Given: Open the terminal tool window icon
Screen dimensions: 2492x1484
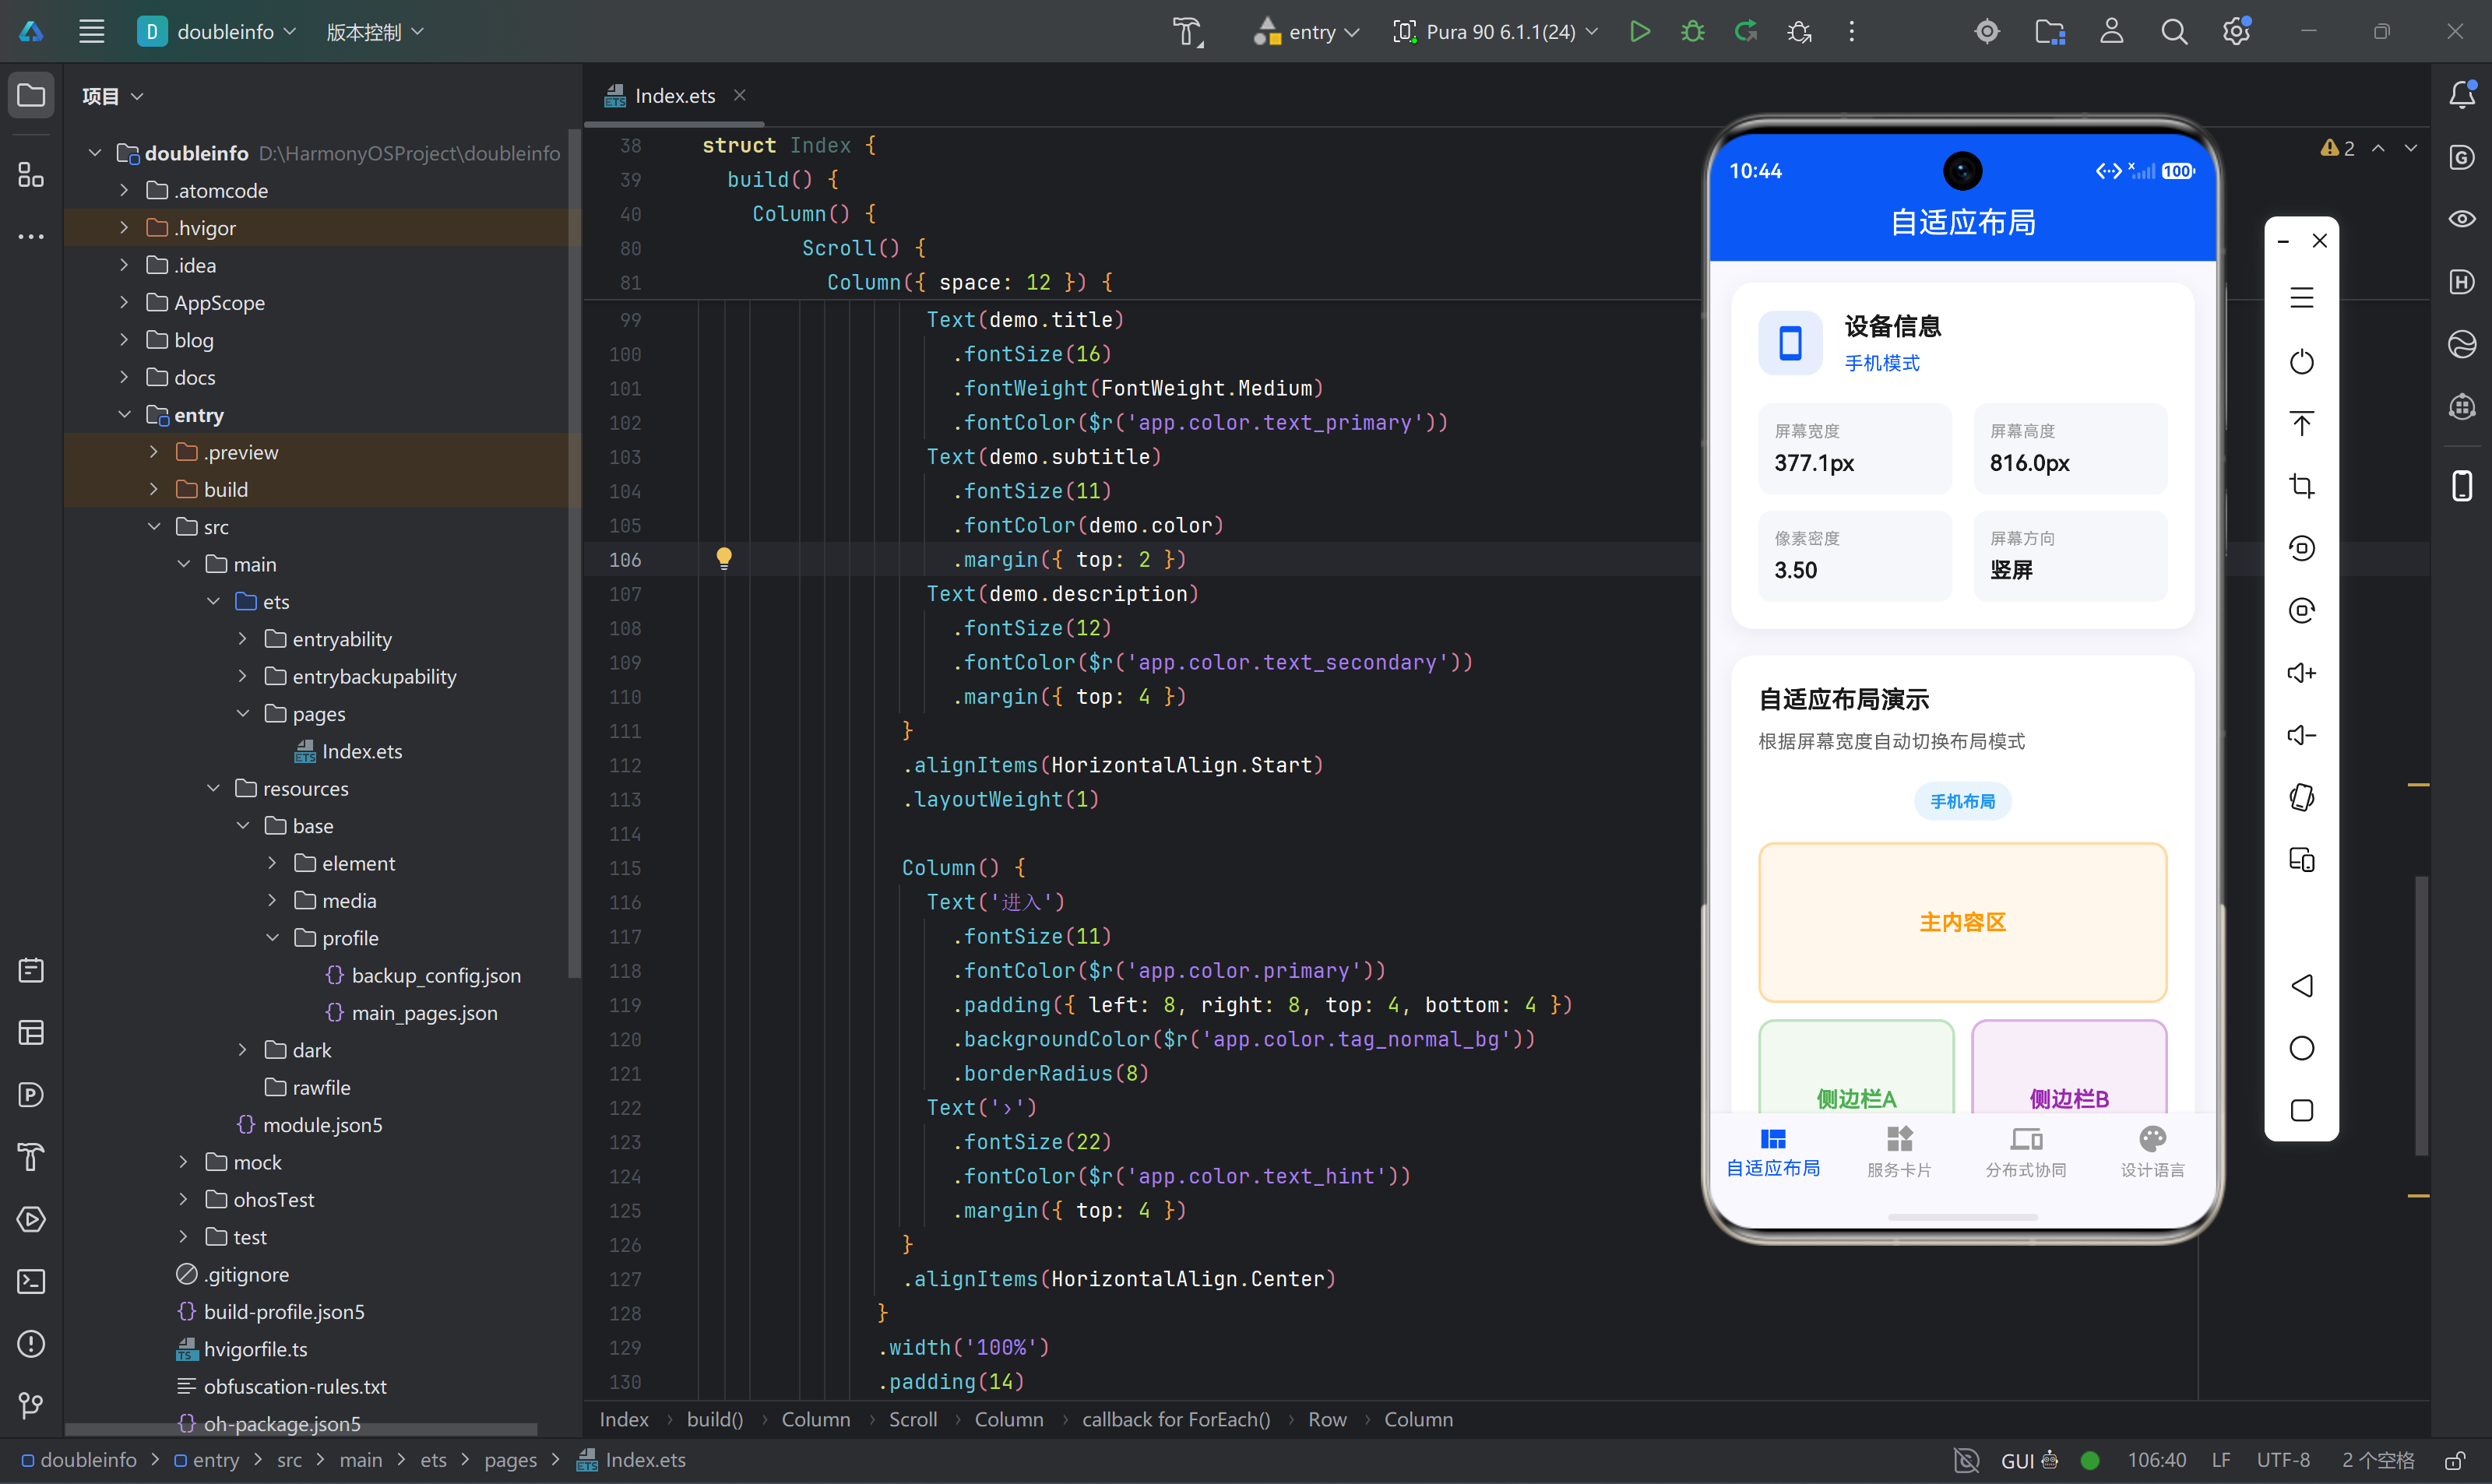Looking at the screenshot, I should 31,1282.
